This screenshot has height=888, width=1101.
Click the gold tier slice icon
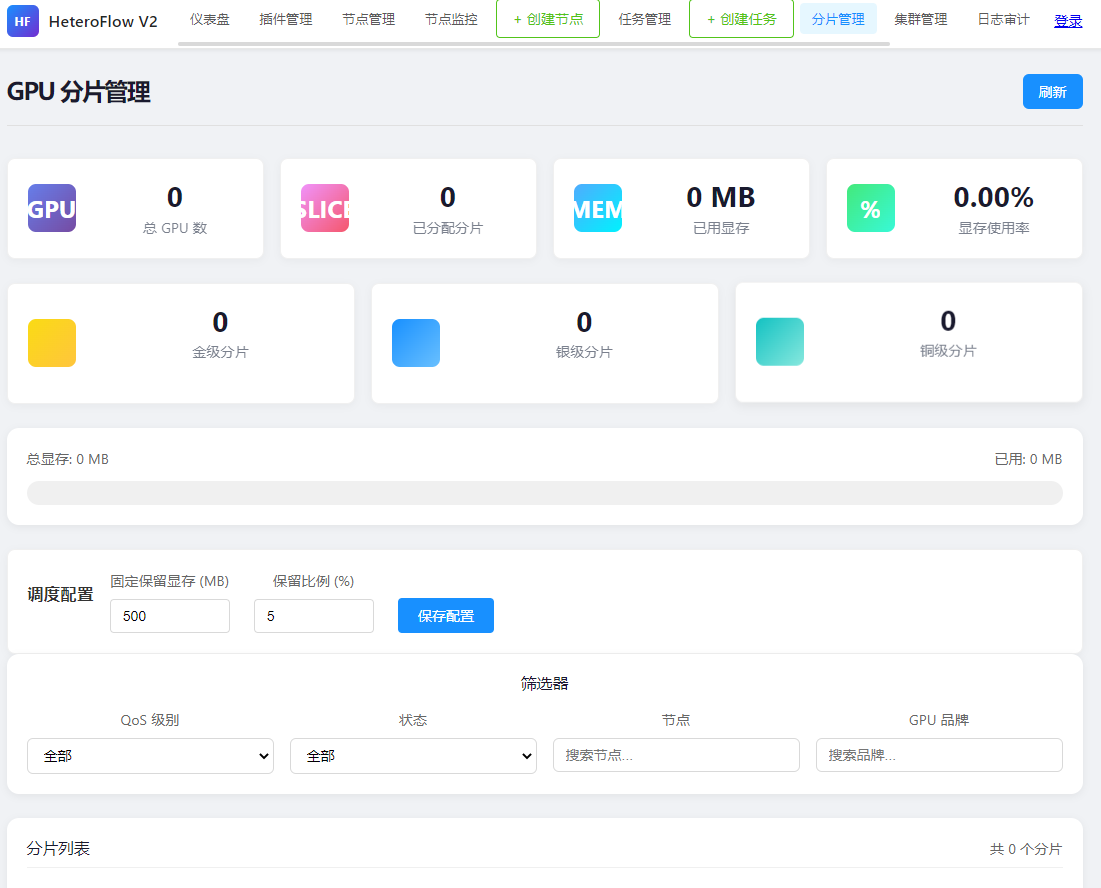tap(52, 343)
